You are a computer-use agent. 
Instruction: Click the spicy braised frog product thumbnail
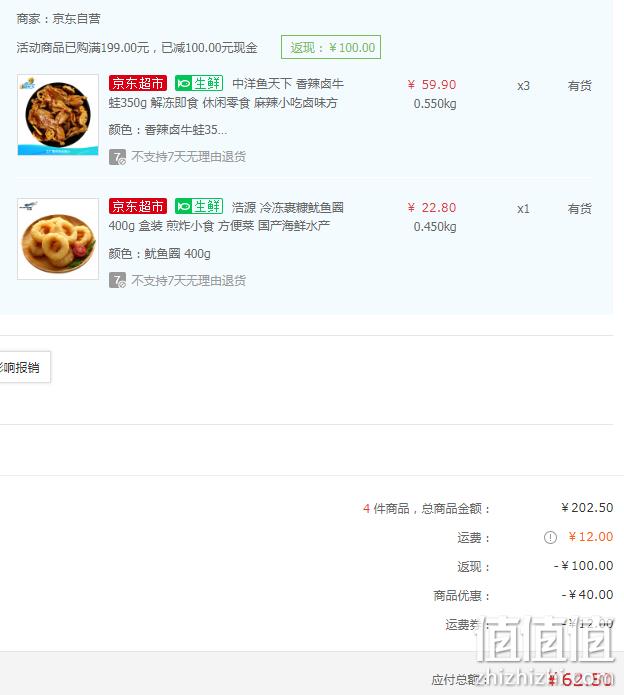click(58, 115)
